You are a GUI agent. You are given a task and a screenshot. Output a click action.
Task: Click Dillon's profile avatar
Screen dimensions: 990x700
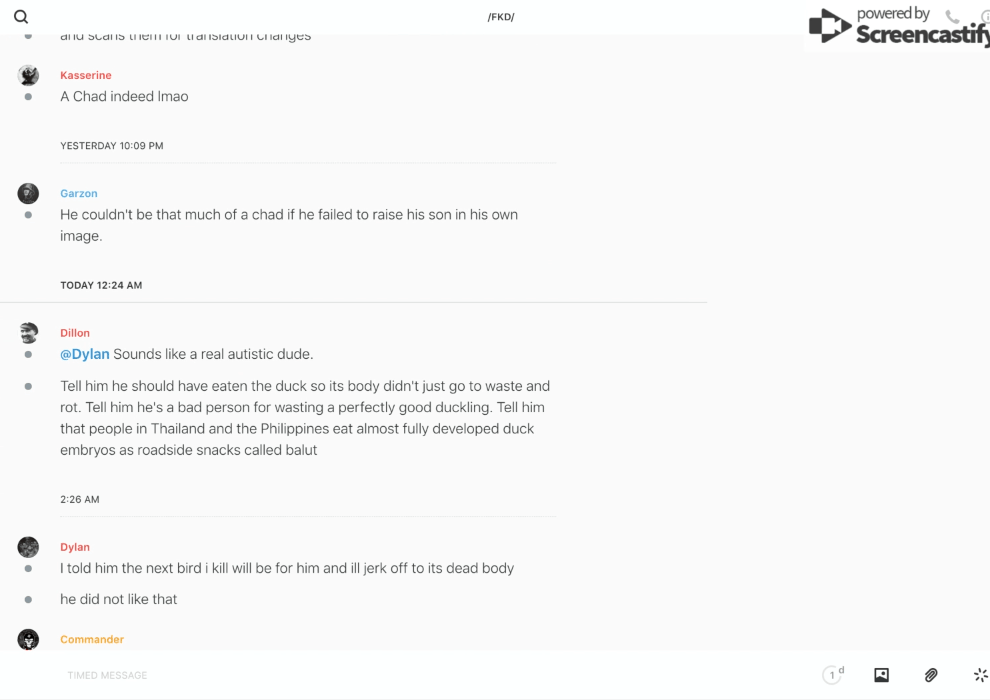[28, 333]
